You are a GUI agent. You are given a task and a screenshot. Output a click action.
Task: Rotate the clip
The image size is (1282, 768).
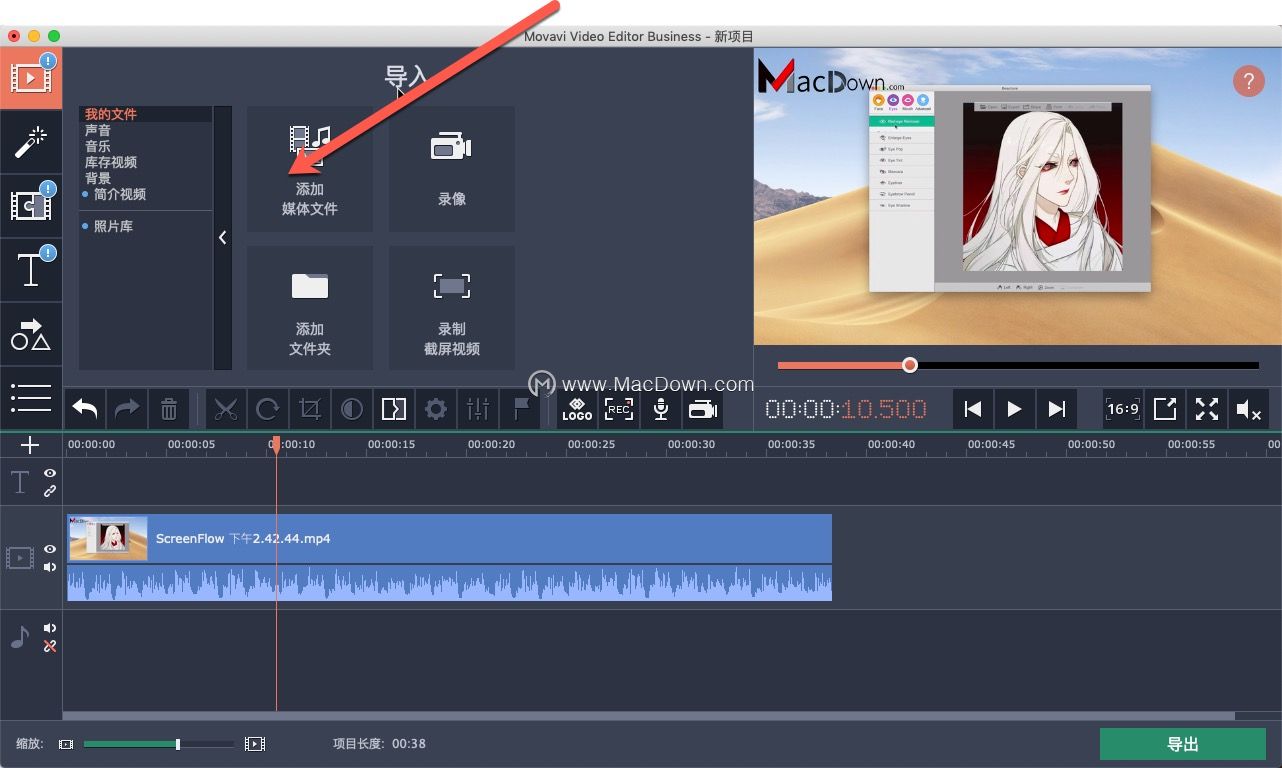(268, 409)
